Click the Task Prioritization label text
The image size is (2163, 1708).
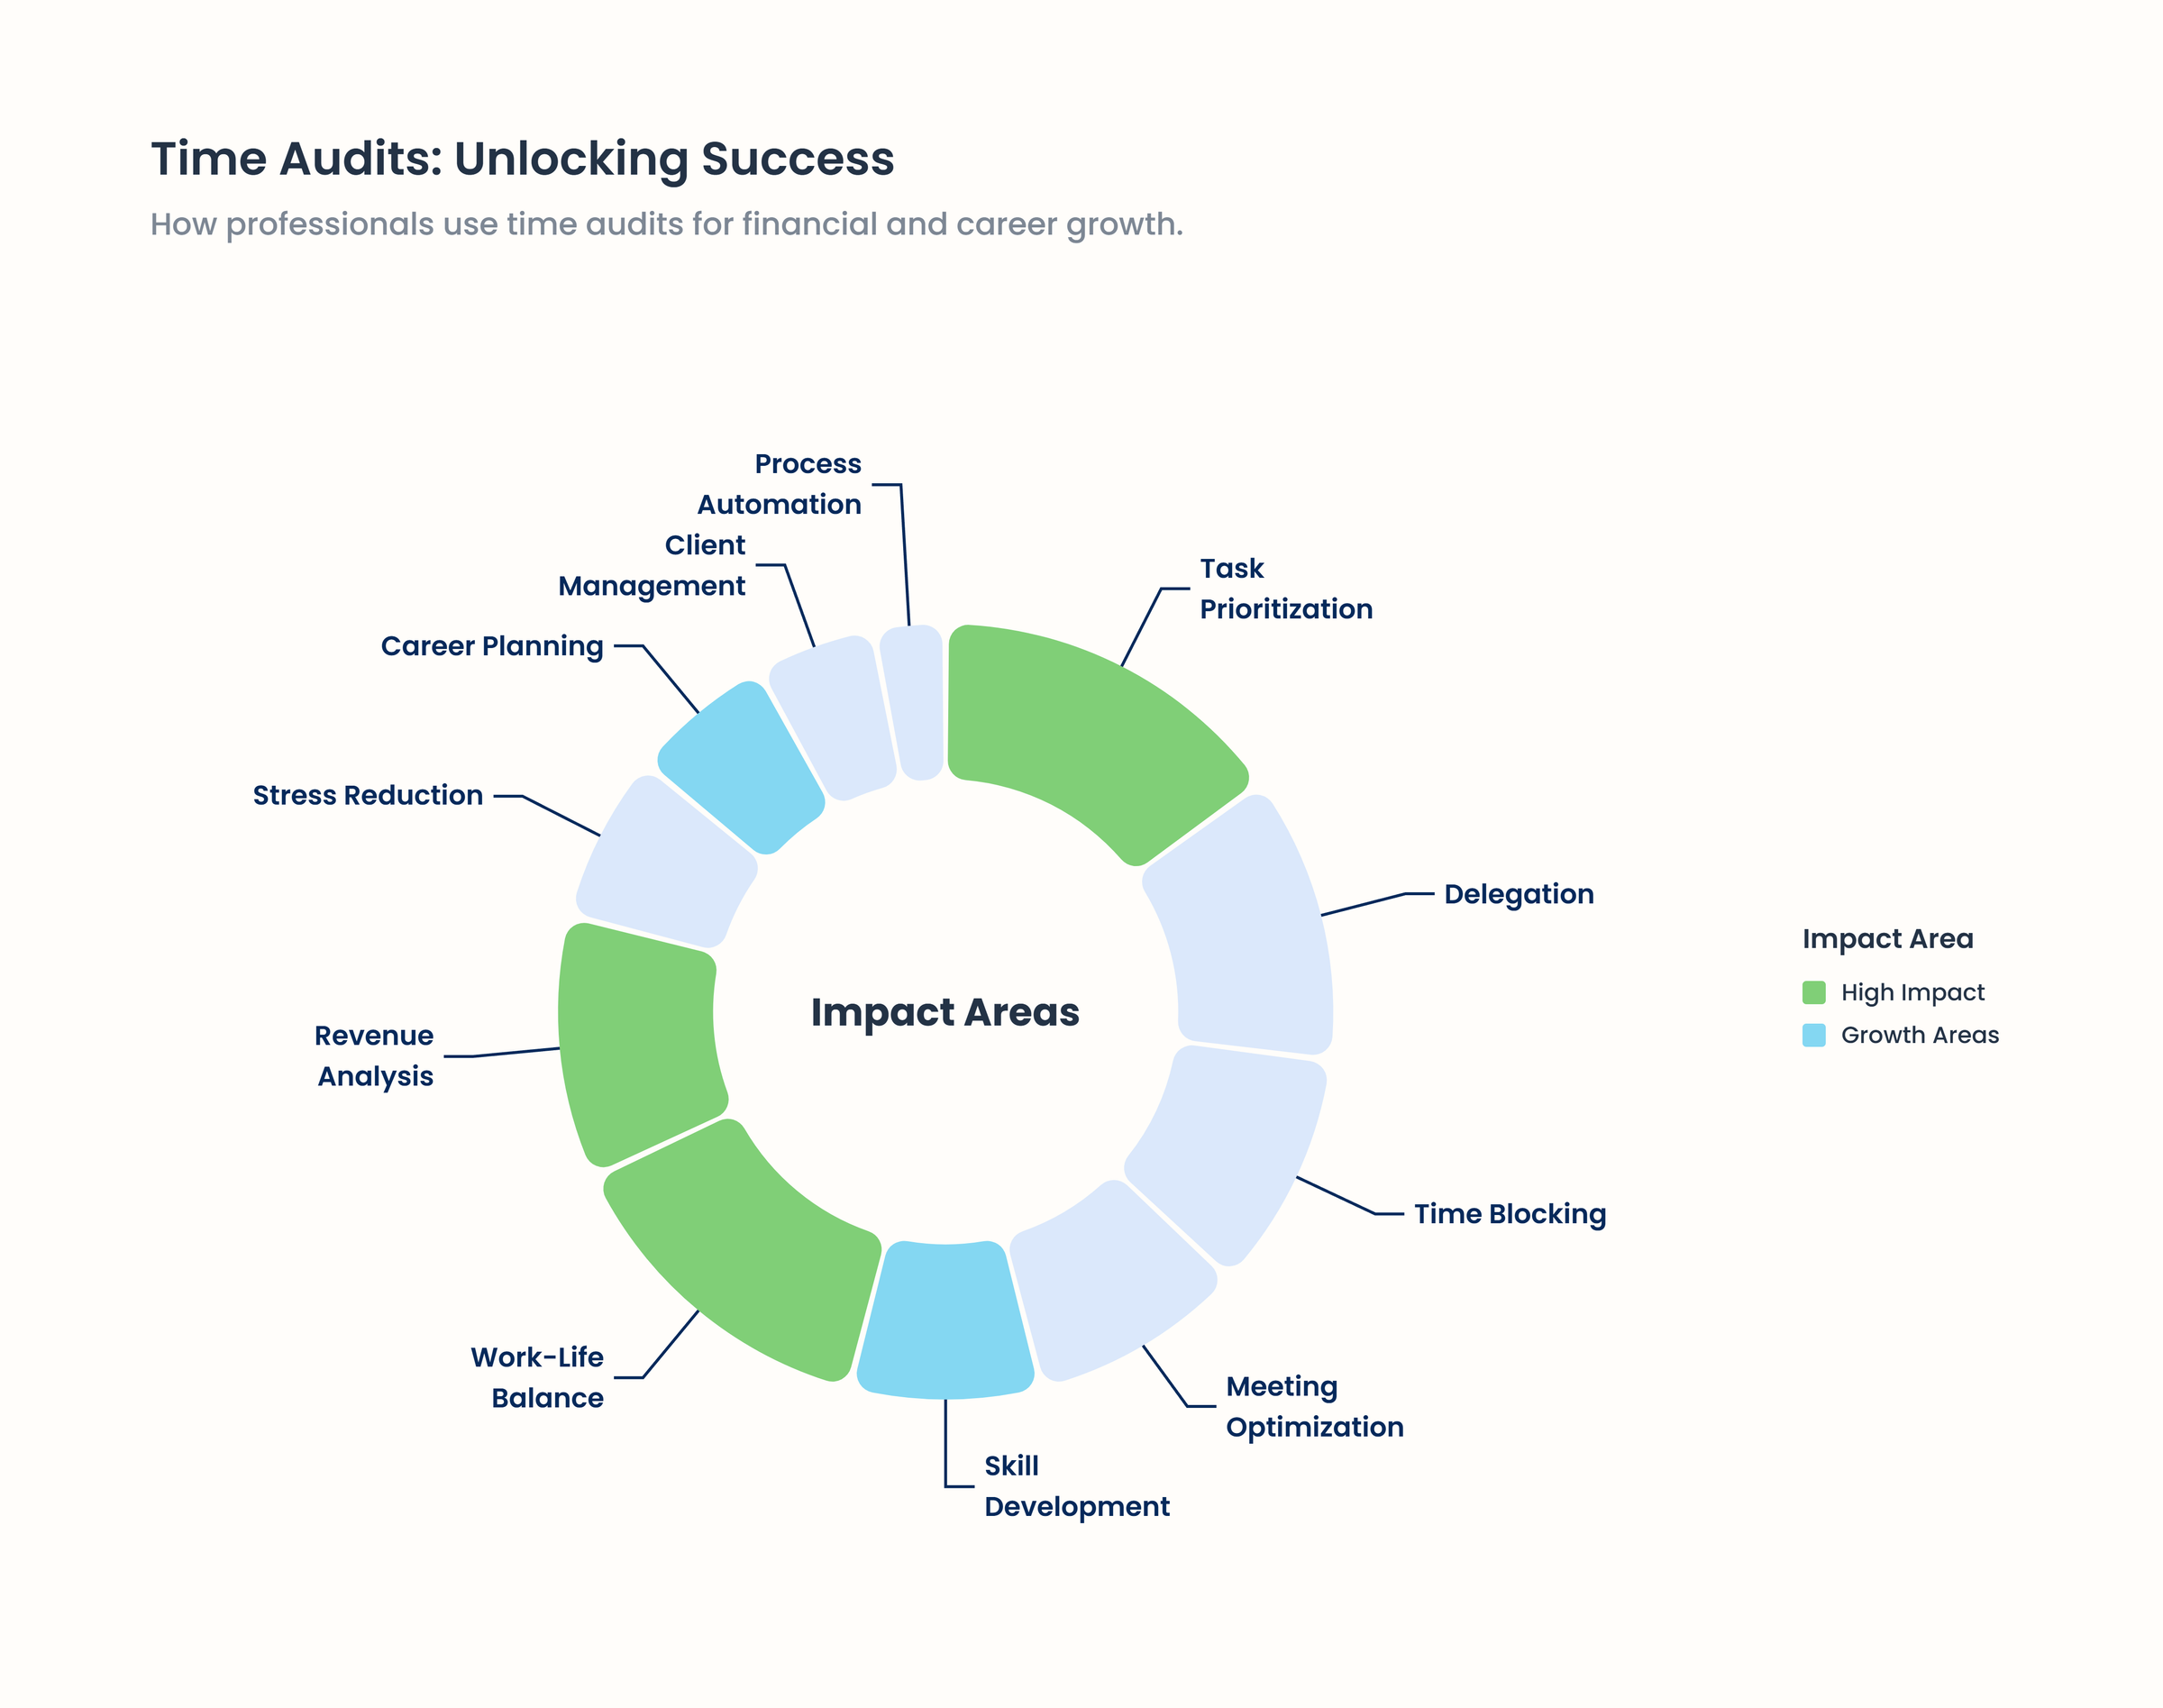click(1286, 588)
